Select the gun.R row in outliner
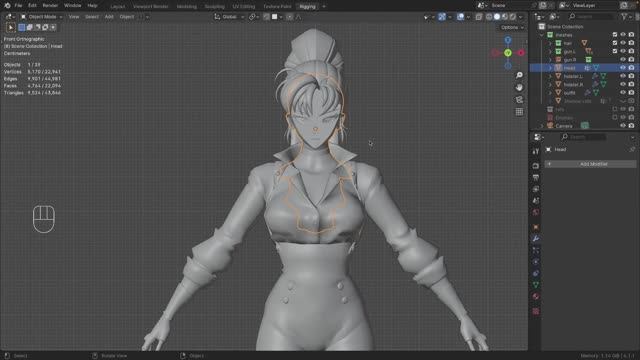The image size is (640, 360). [570, 60]
